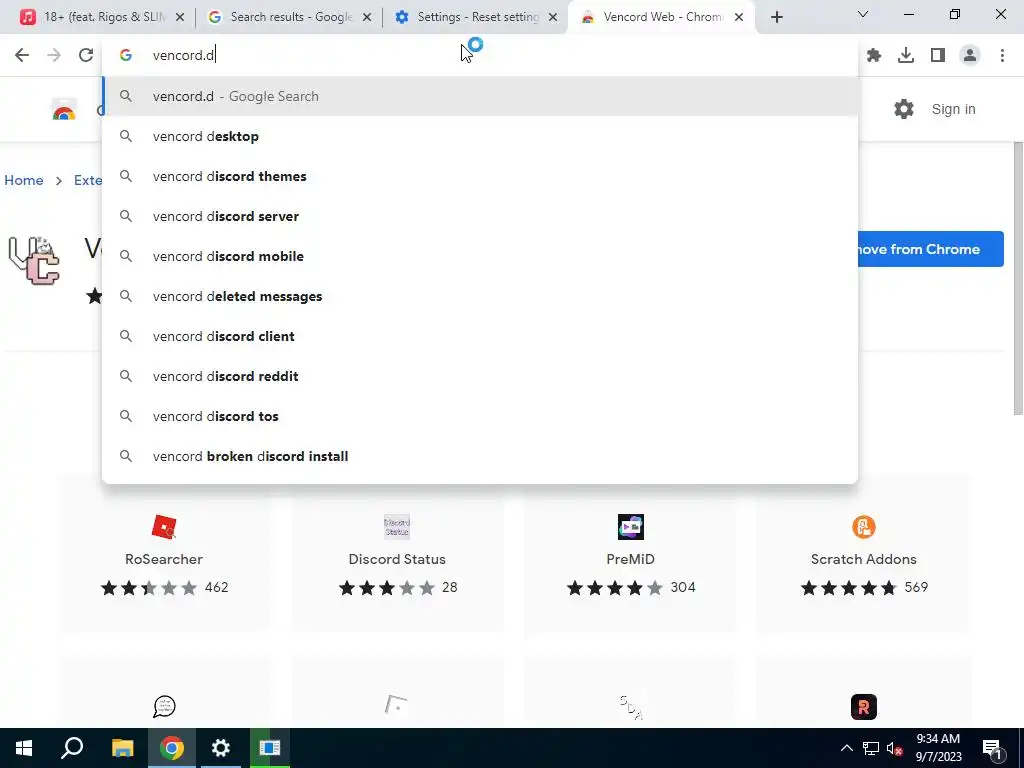
Task: Select 'vencord discord client' suggestion
Action: pos(480,336)
